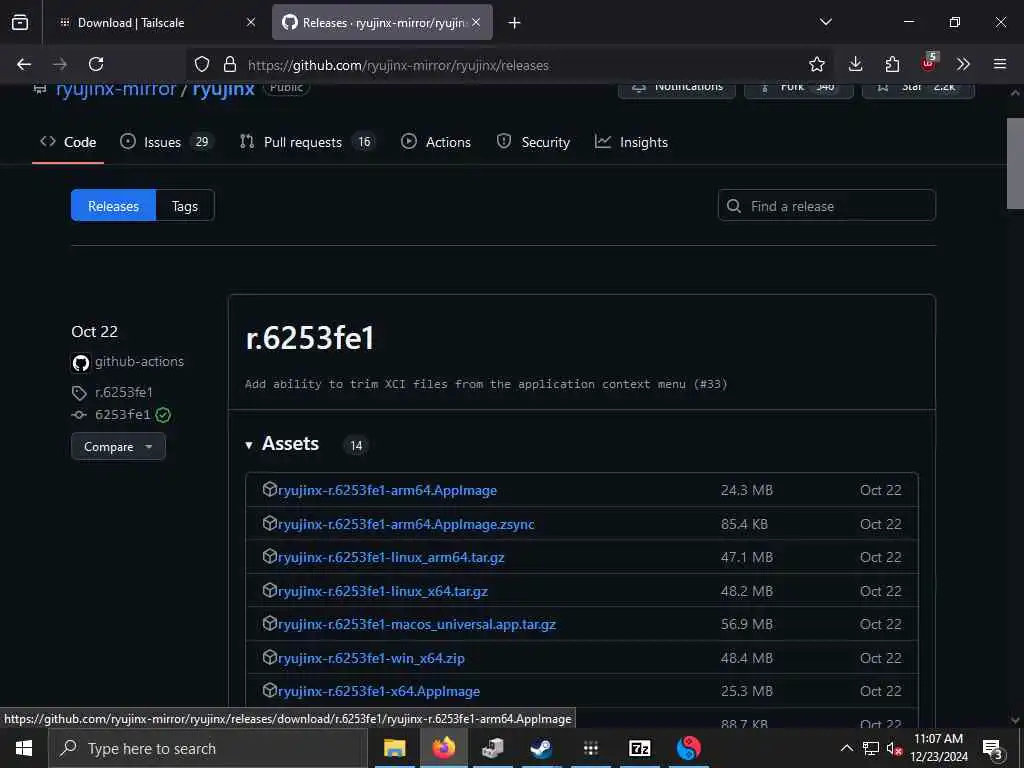Click the 56.9 MB size text
Image resolution: width=1024 pixels, height=768 pixels.
746,624
